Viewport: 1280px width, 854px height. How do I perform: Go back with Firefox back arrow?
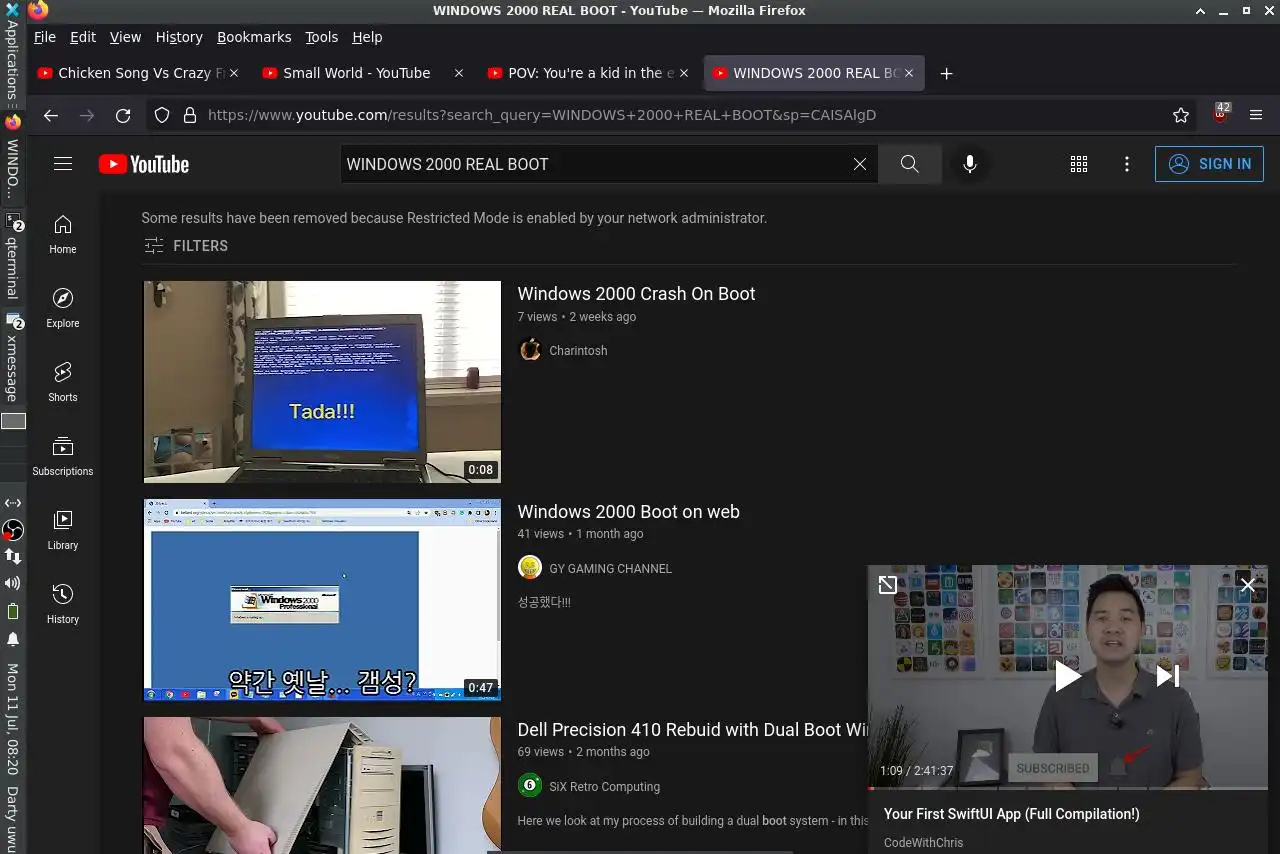(x=51, y=115)
